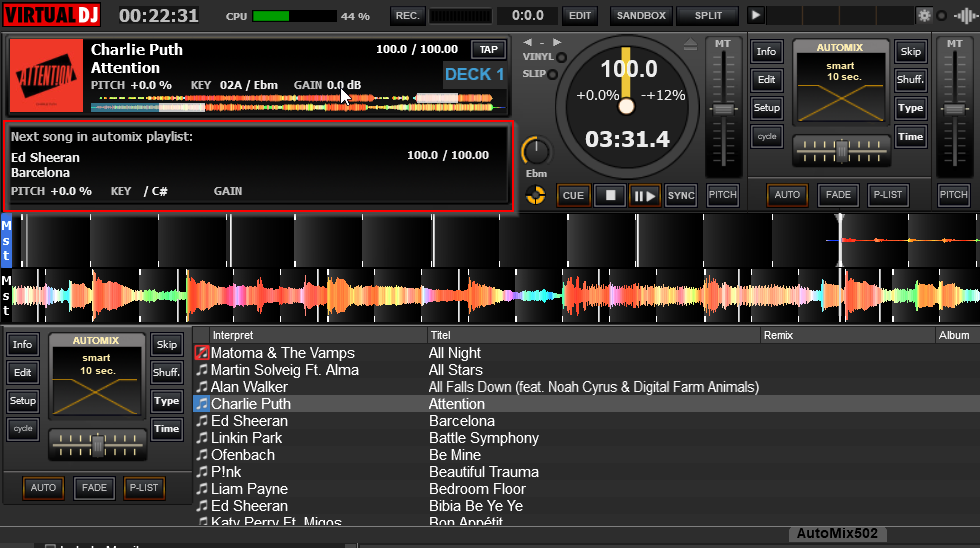This screenshot has width=980, height=548.
Task: Toggle SLIP mode indicator
Action: point(552,74)
